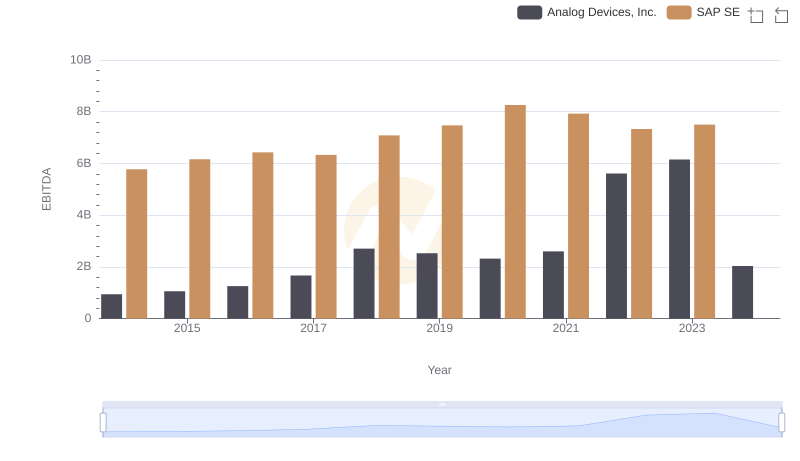Click the left handle of the range slider
The image size is (800, 461).
[103, 422]
